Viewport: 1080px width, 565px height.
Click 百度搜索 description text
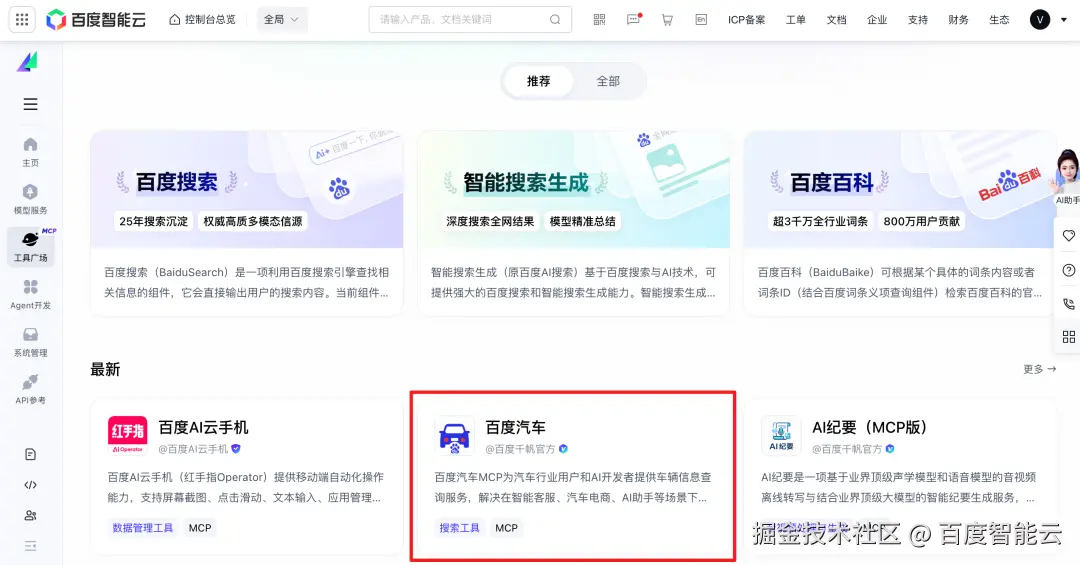click(247, 282)
